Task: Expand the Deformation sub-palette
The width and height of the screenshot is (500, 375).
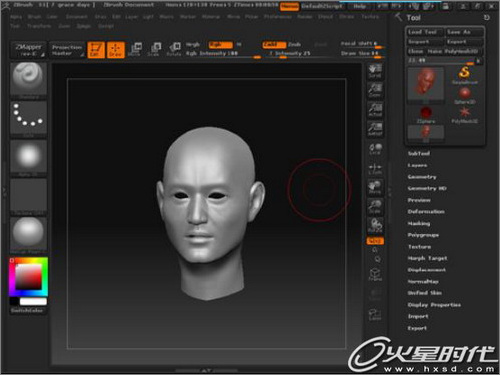Action: 426,212
